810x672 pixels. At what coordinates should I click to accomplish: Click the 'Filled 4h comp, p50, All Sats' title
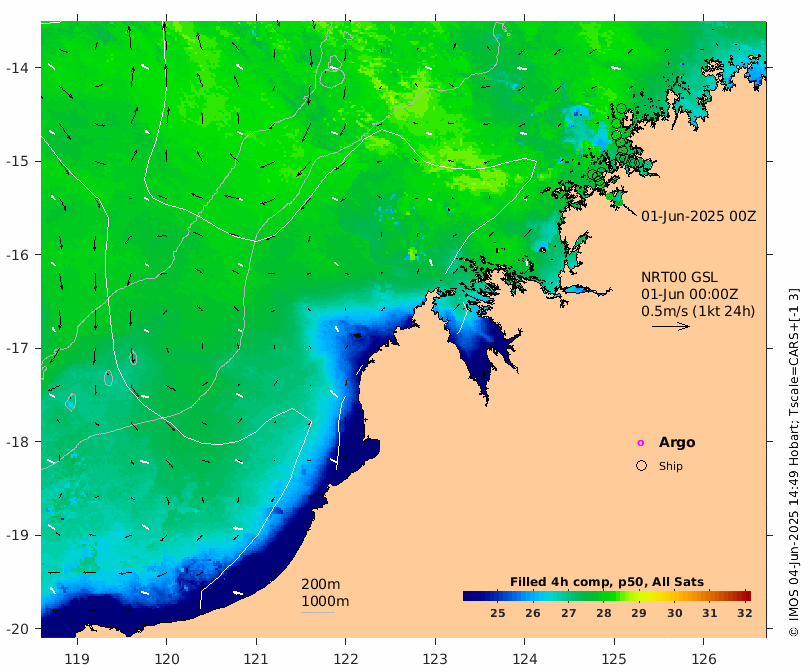click(x=607, y=582)
